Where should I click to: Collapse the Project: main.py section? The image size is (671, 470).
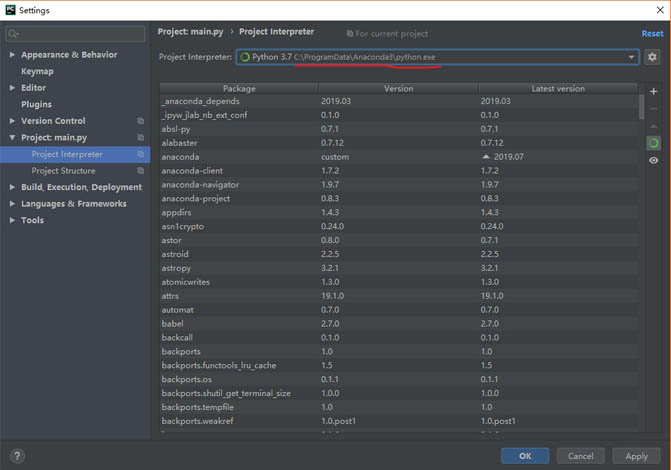click(12, 138)
